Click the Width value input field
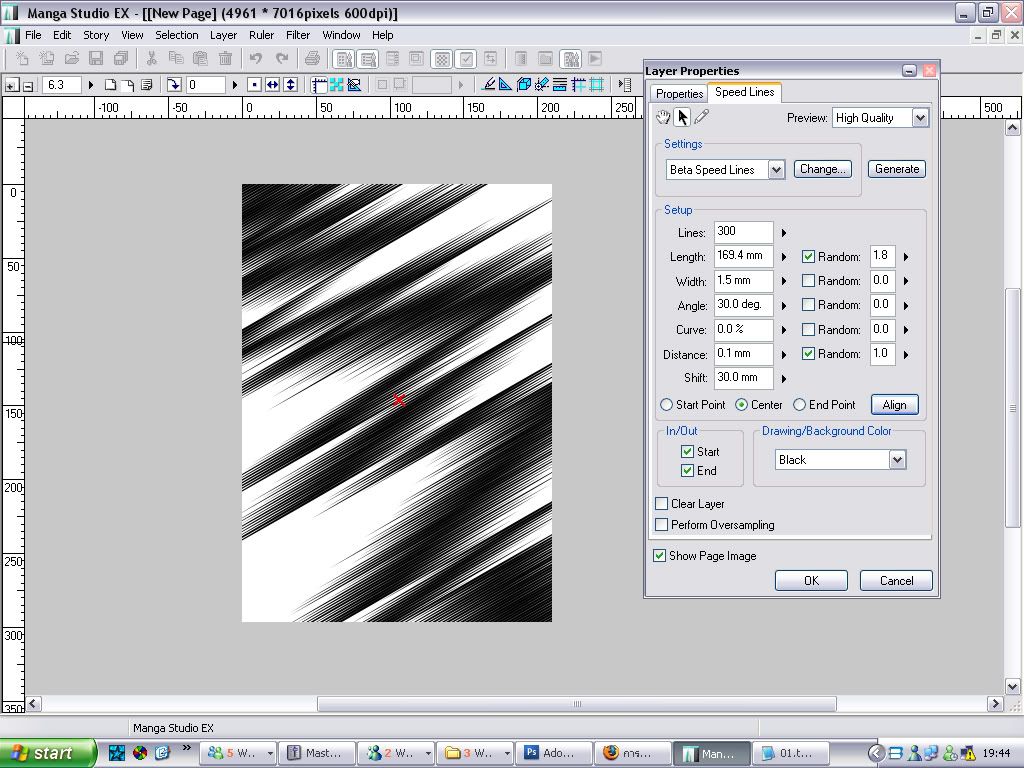The image size is (1024, 768). [743, 281]
